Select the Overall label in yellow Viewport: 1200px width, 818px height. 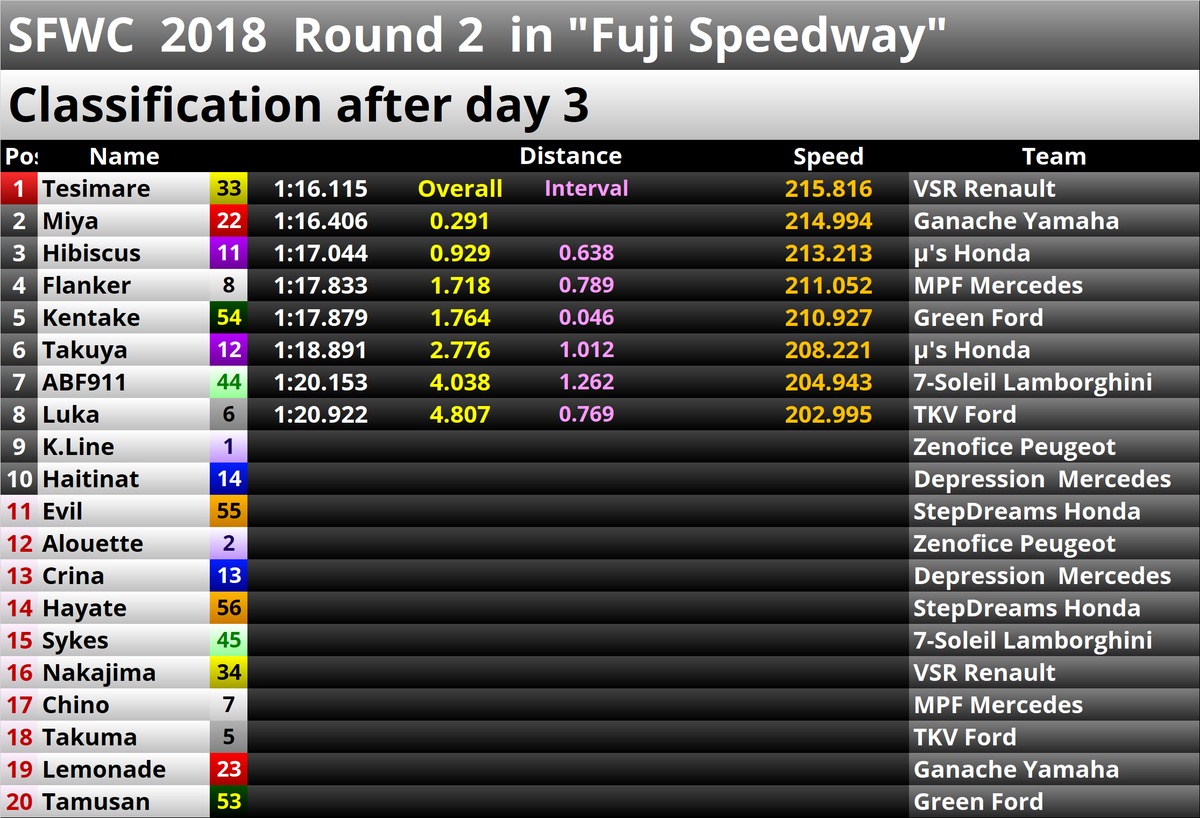(x=460, y=188)
